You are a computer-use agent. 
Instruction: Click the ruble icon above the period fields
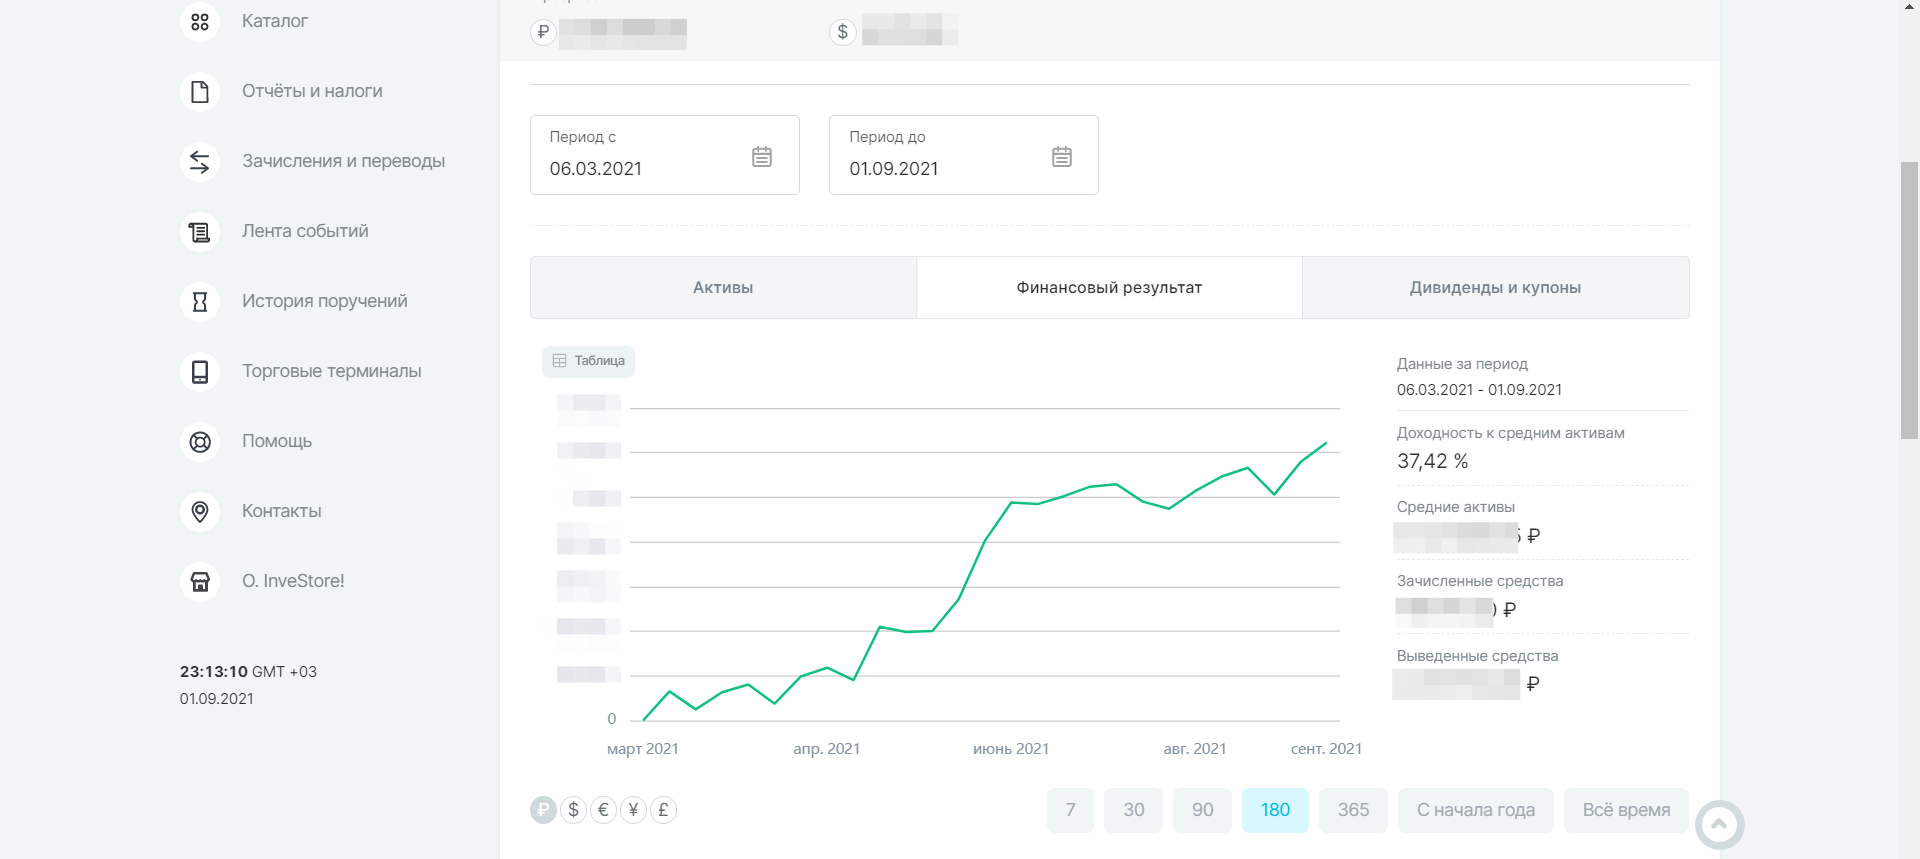tap(543, 32)
